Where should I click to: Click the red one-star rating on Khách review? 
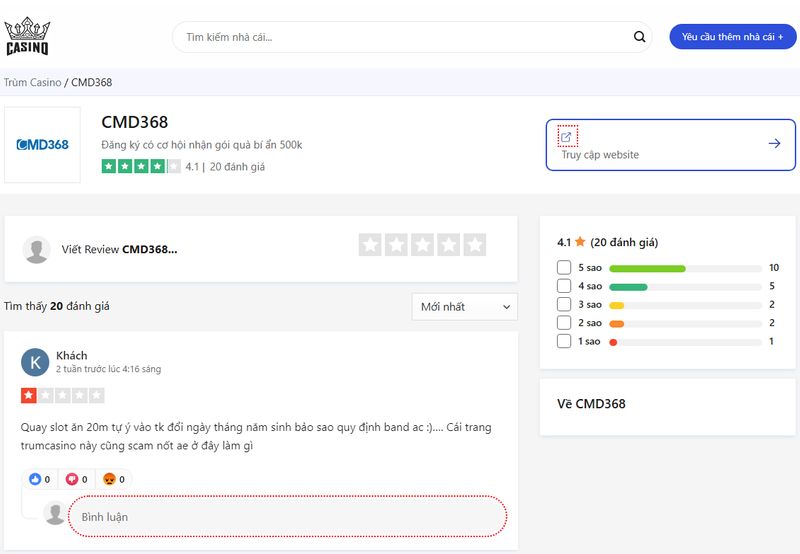click(63, 395)
